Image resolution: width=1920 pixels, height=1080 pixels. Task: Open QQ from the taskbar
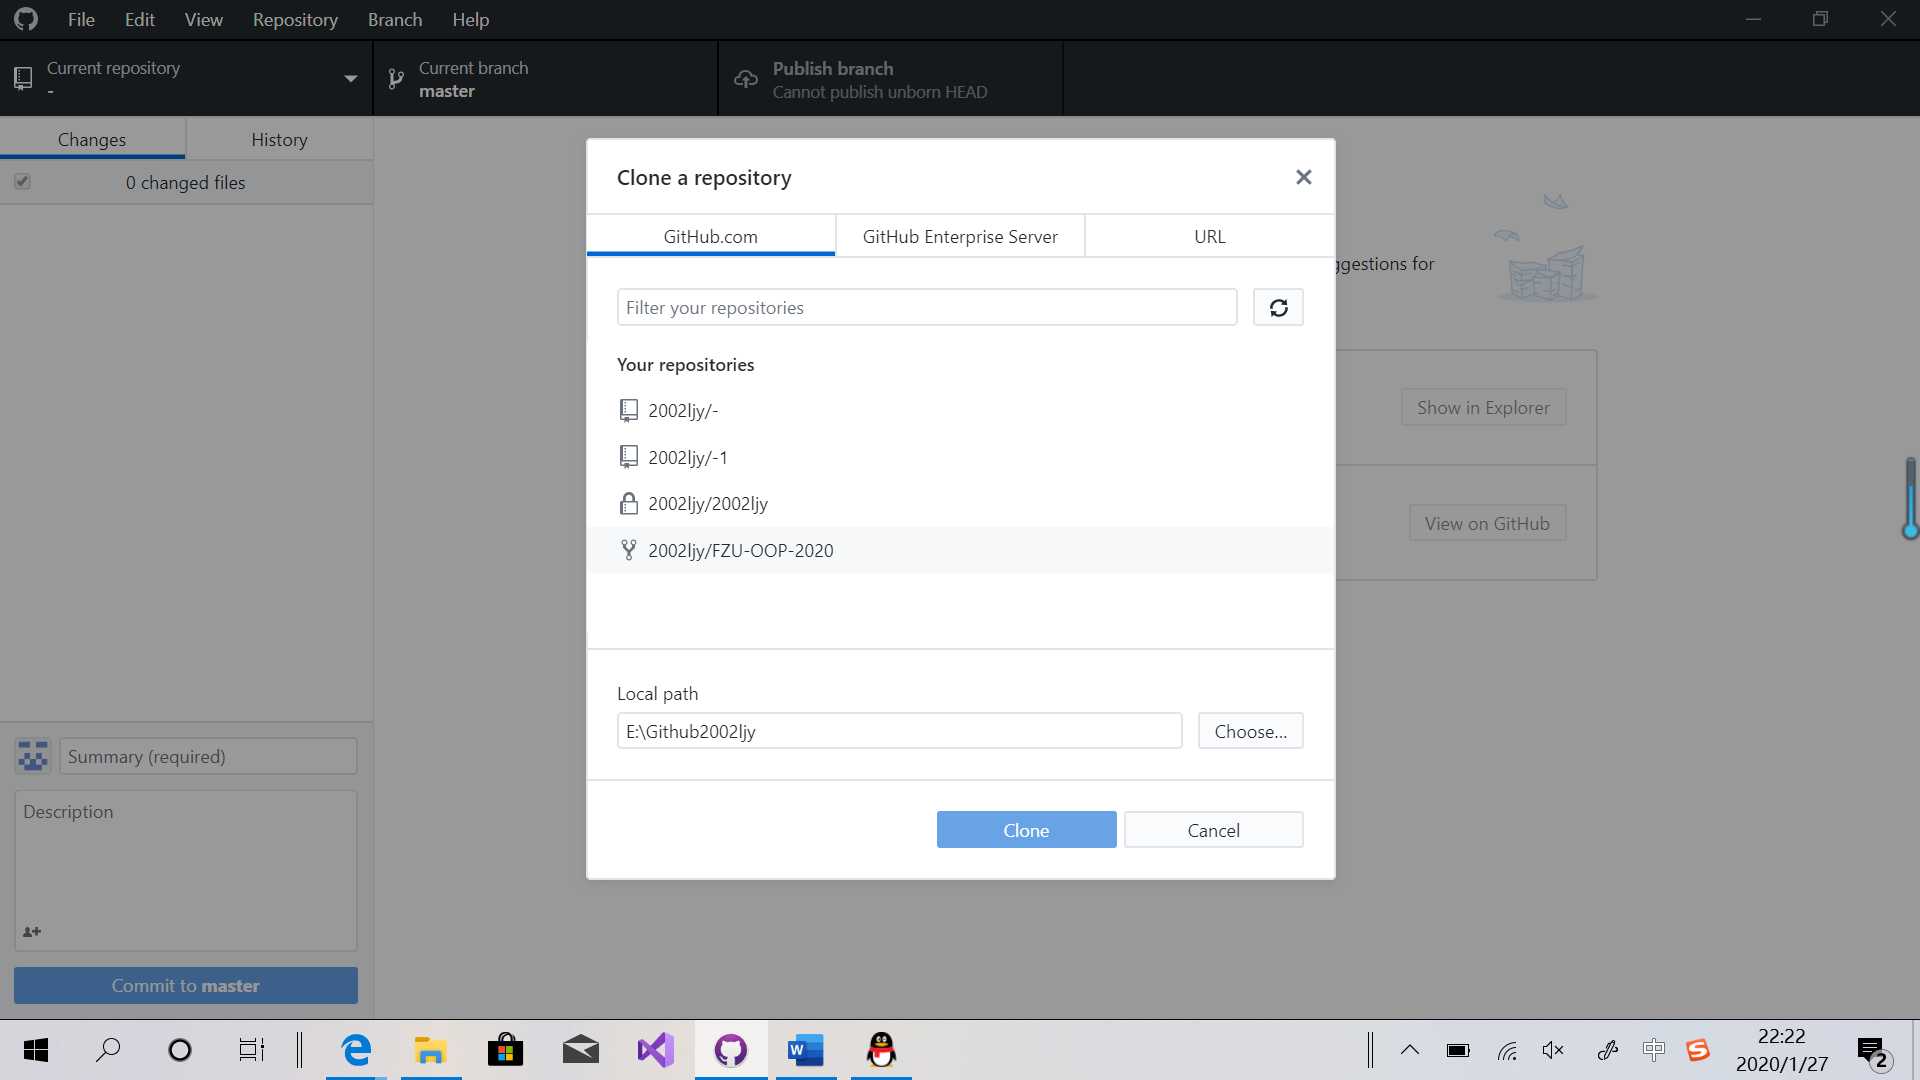coord(881,1050)
